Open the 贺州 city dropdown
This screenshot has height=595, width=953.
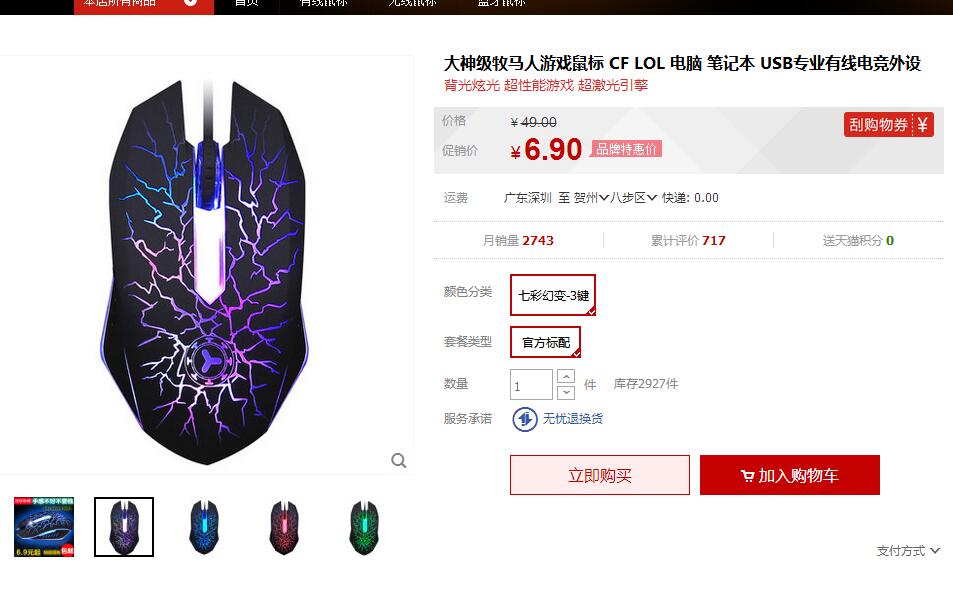tap(591, 198)
